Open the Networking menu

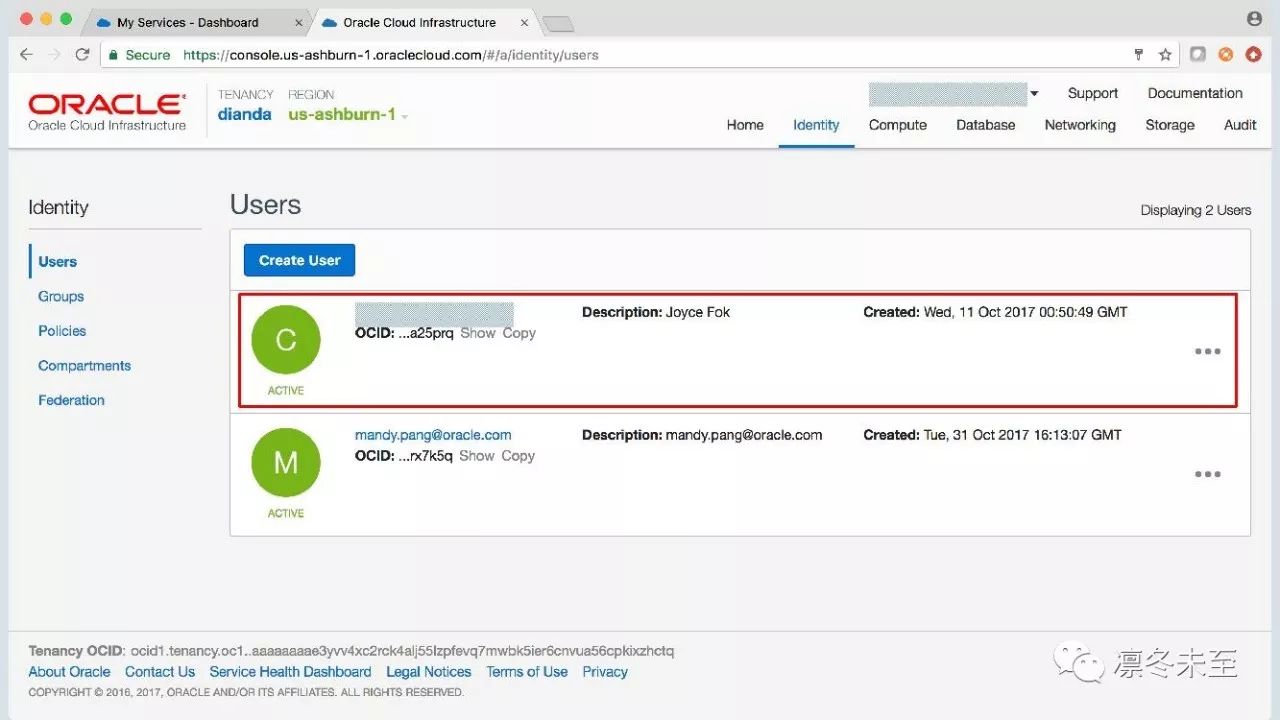click(x=1080, y=125)
